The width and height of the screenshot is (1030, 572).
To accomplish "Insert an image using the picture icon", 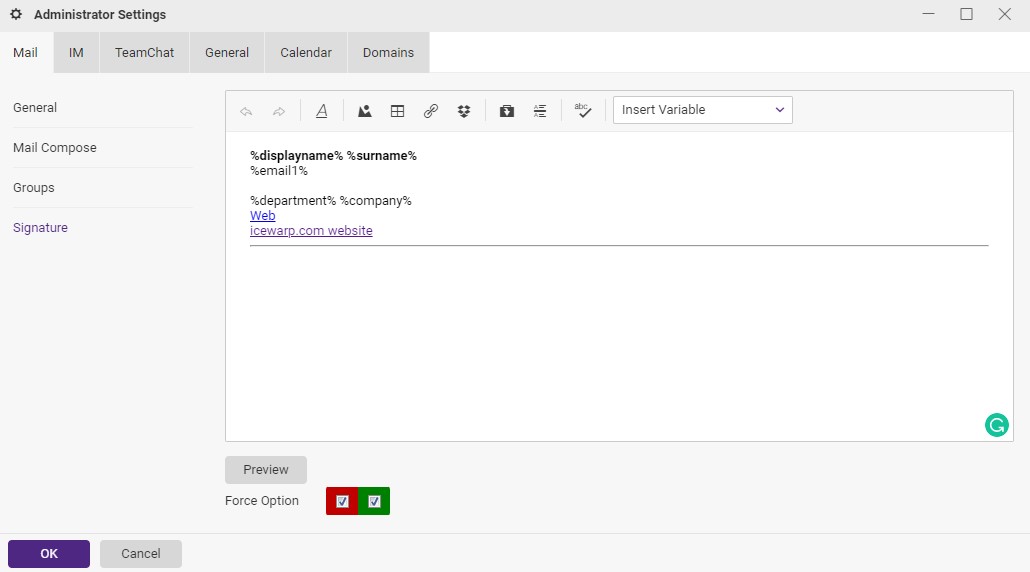I will [365, 111].
